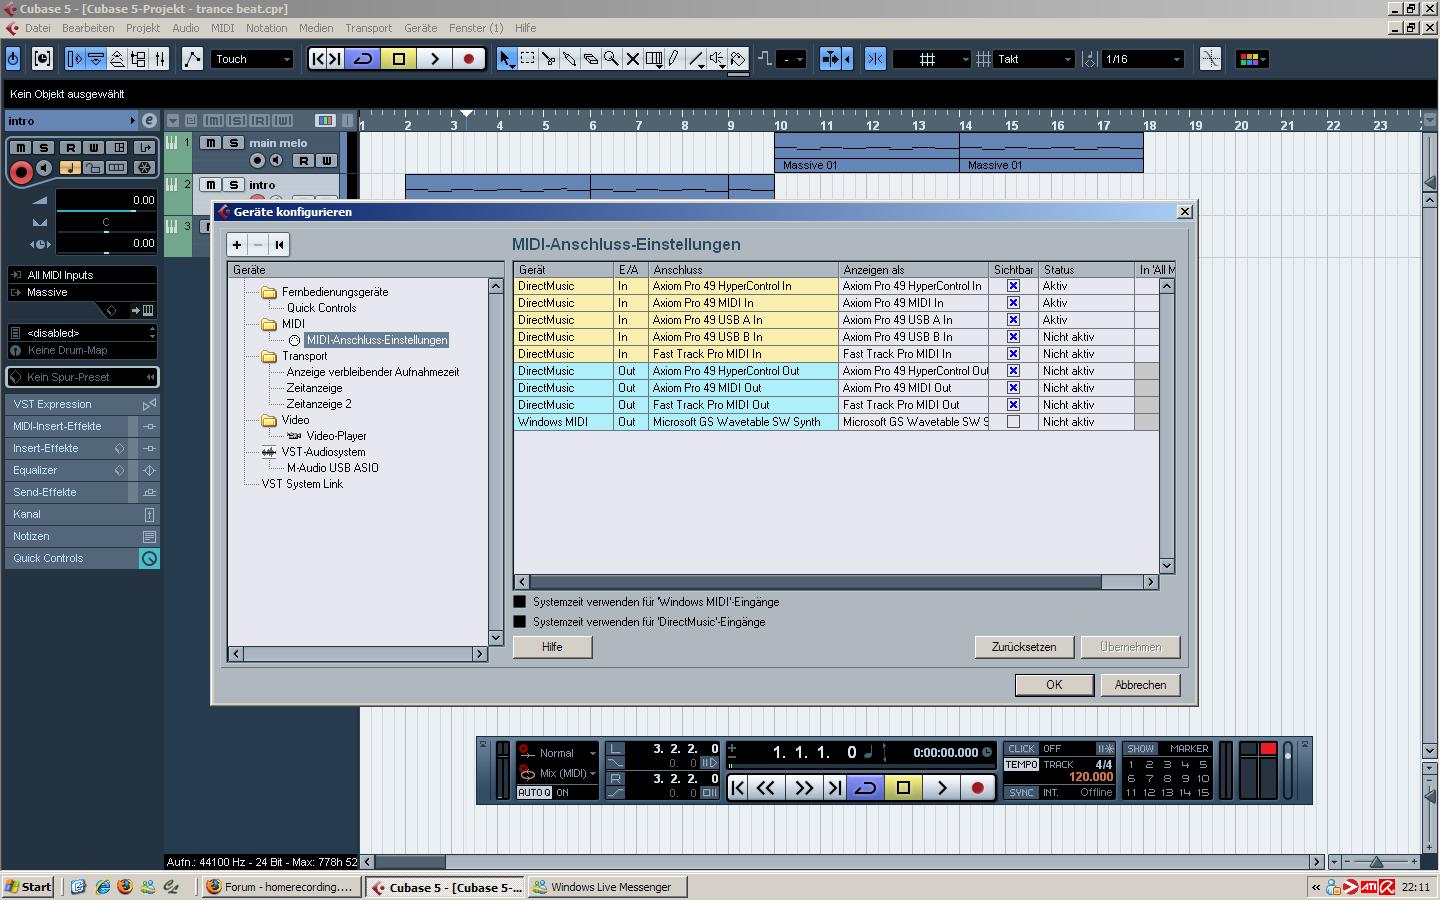Click the OK button
The height and width of the screenshot is (900, 1440).
coord(1054,685)
